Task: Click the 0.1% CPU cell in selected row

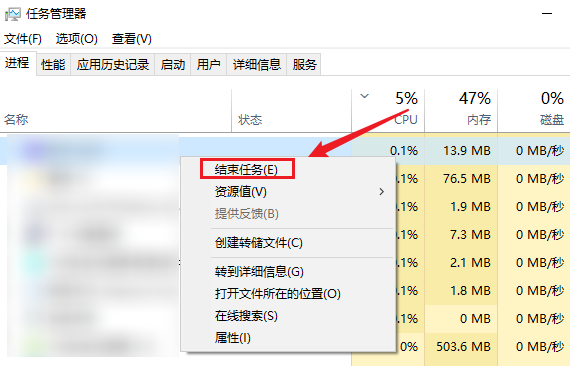Action: 388,150
